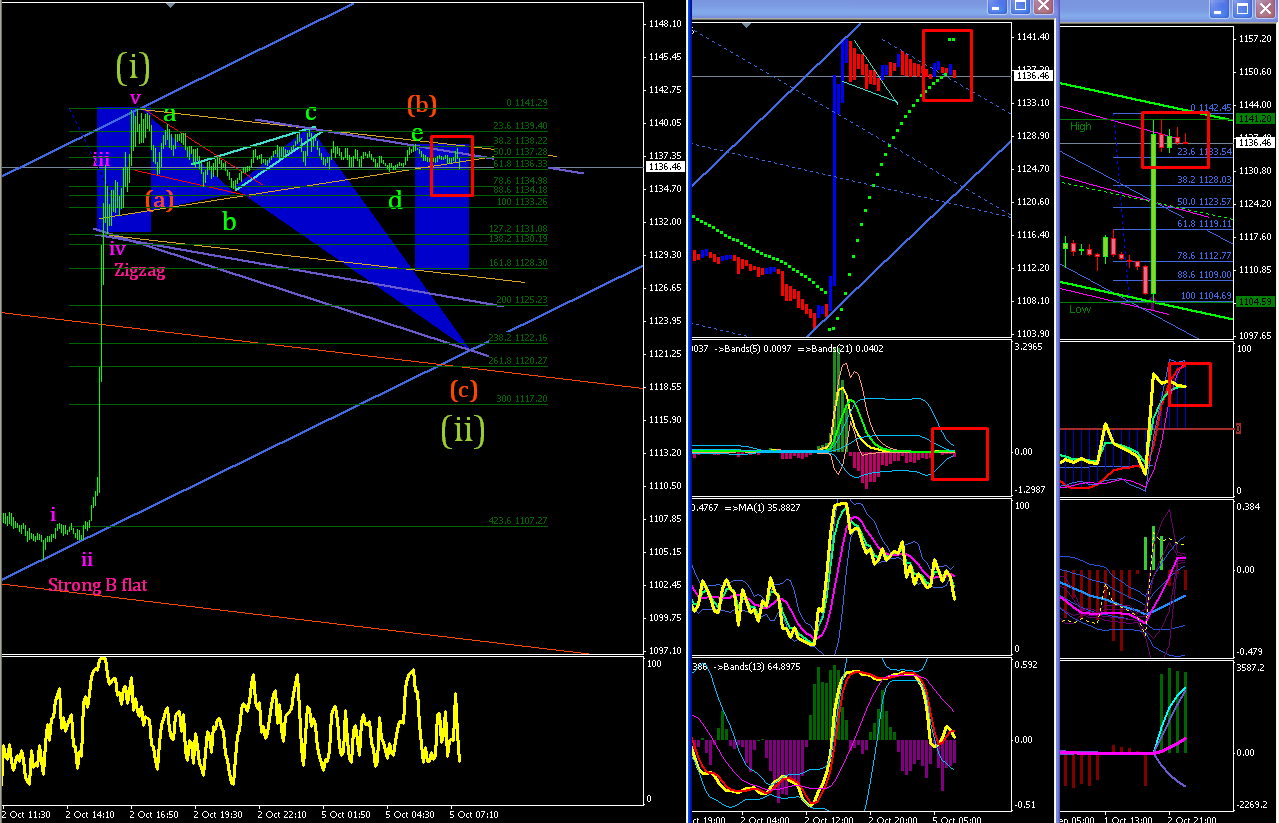The image size is (1279, 823).
Task: Minimize the middle chart window
Action: point(996,7)
